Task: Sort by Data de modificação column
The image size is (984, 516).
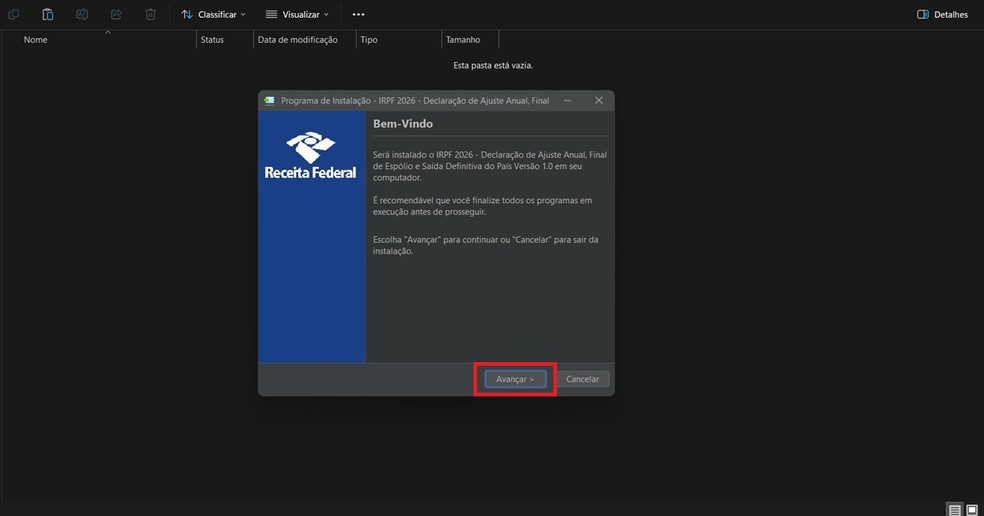Action: (x=297, y=40)
